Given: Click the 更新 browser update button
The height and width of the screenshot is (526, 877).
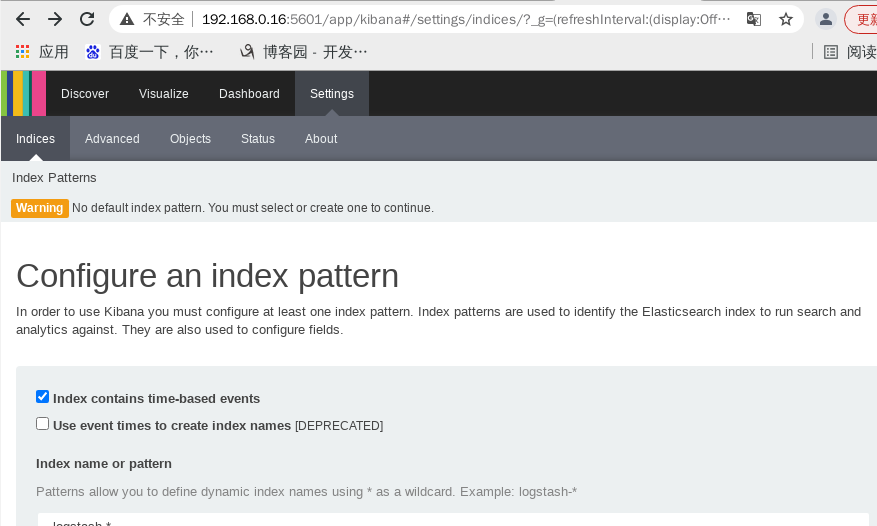Looking at the screenshot, I should [x=861, y=20].
